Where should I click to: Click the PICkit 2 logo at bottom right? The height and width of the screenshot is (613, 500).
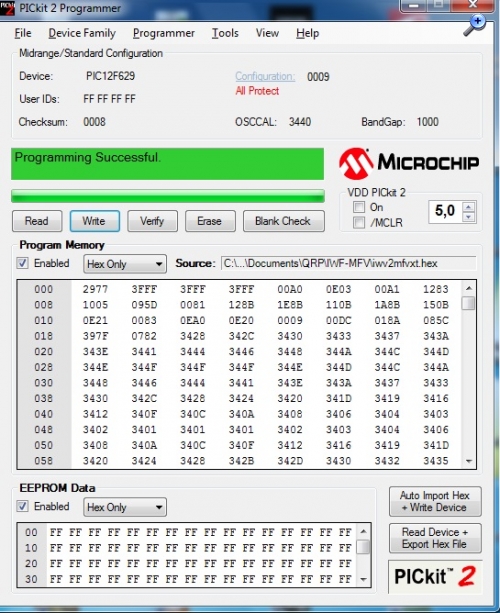[435, 576]
